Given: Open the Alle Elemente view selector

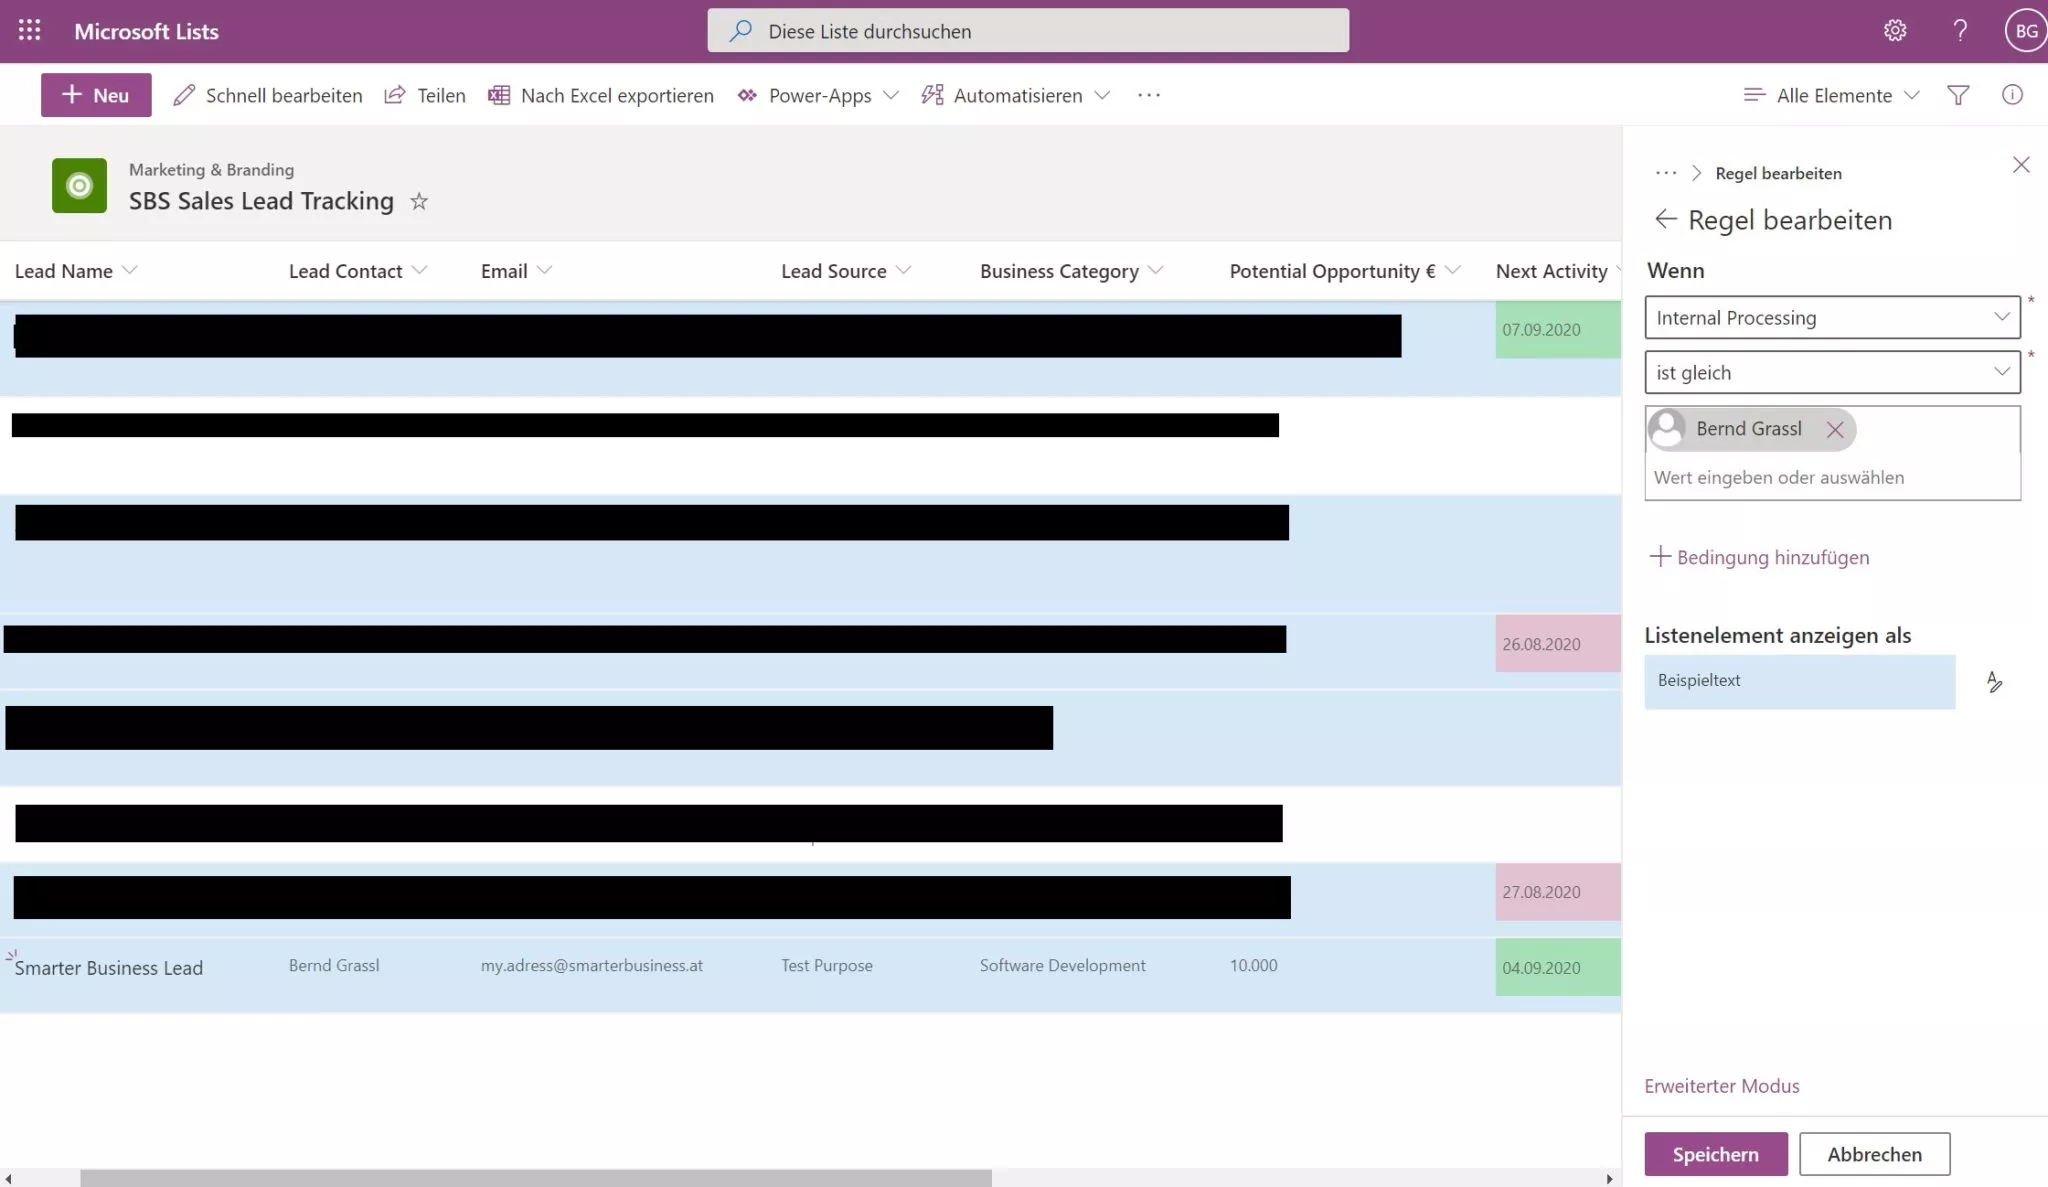Looking at the screenshot, I should pos(1831,94).
